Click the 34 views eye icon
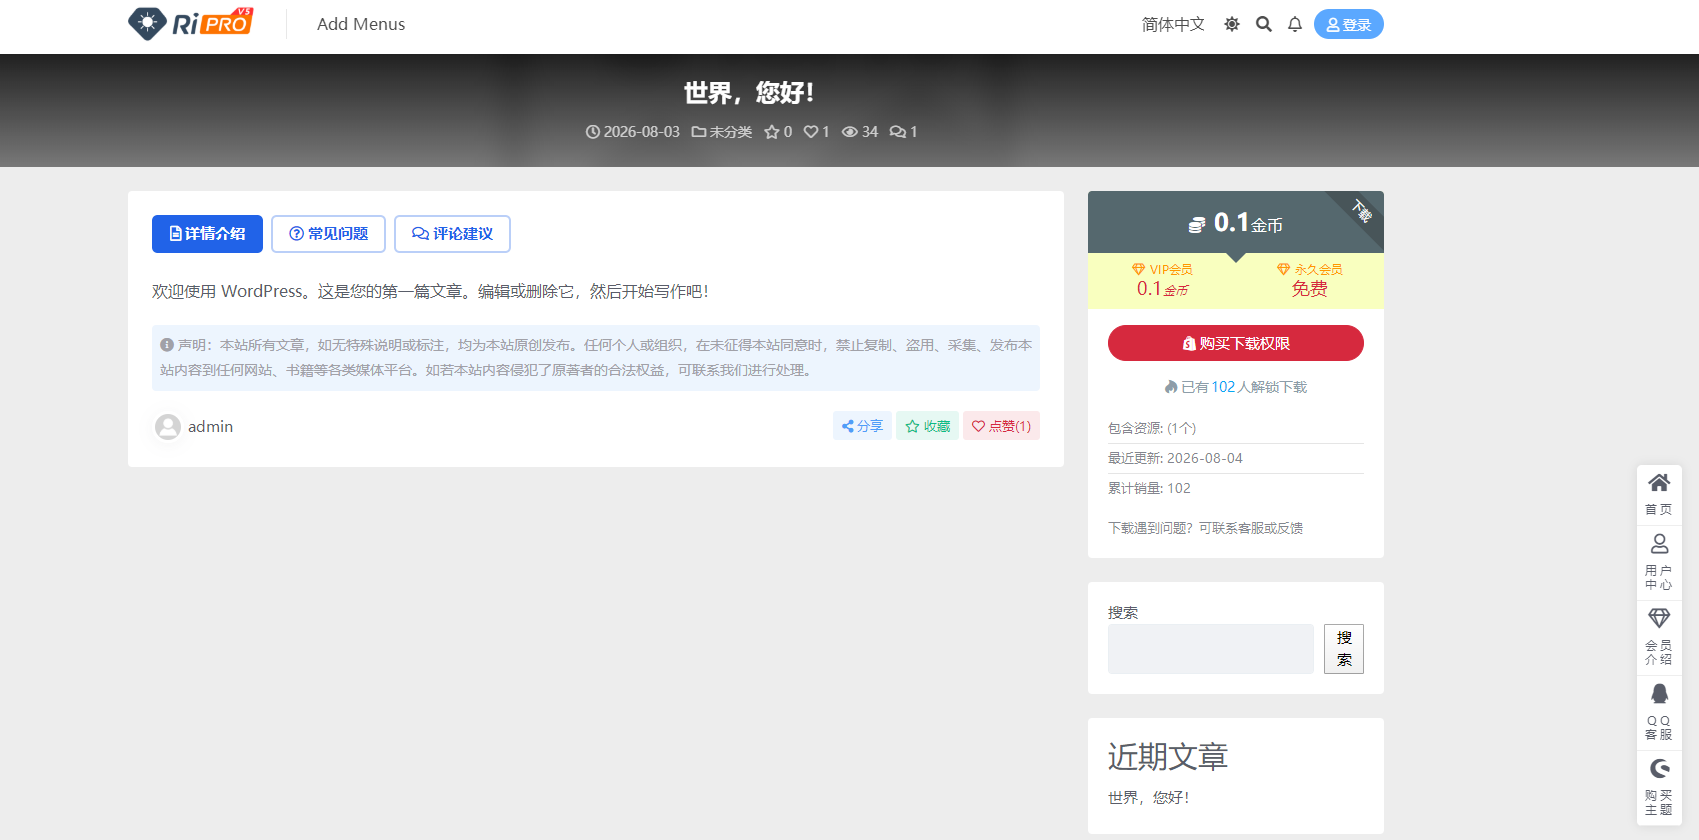Image resolution: width=1699 pixels, height=840 pixels. [x=860, y=132]
